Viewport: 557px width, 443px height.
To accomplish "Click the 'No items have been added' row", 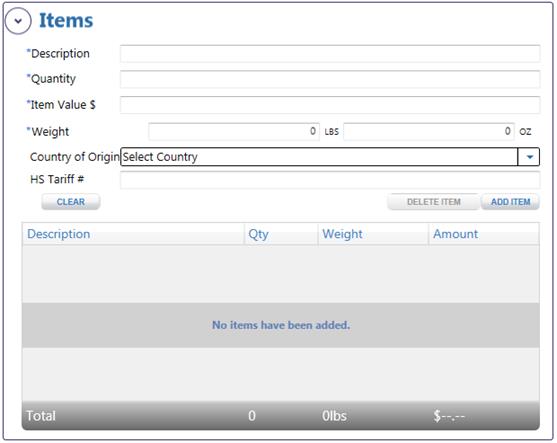I will tap(281, 325).
